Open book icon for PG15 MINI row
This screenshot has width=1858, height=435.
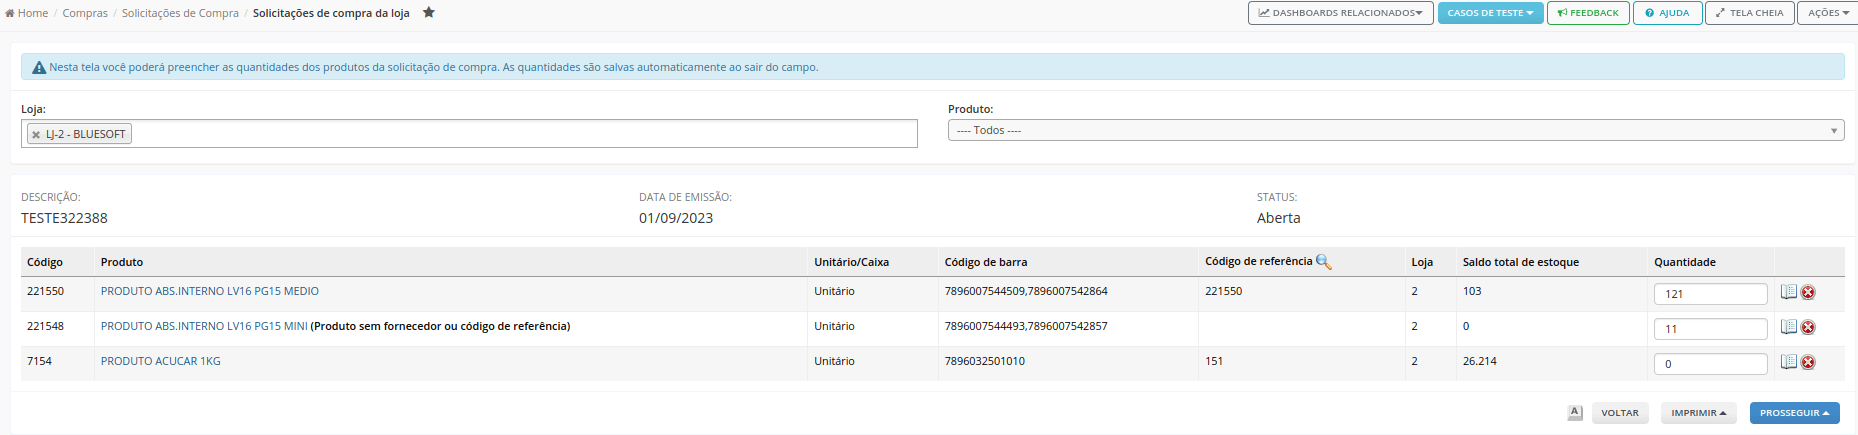point(1789,327)
